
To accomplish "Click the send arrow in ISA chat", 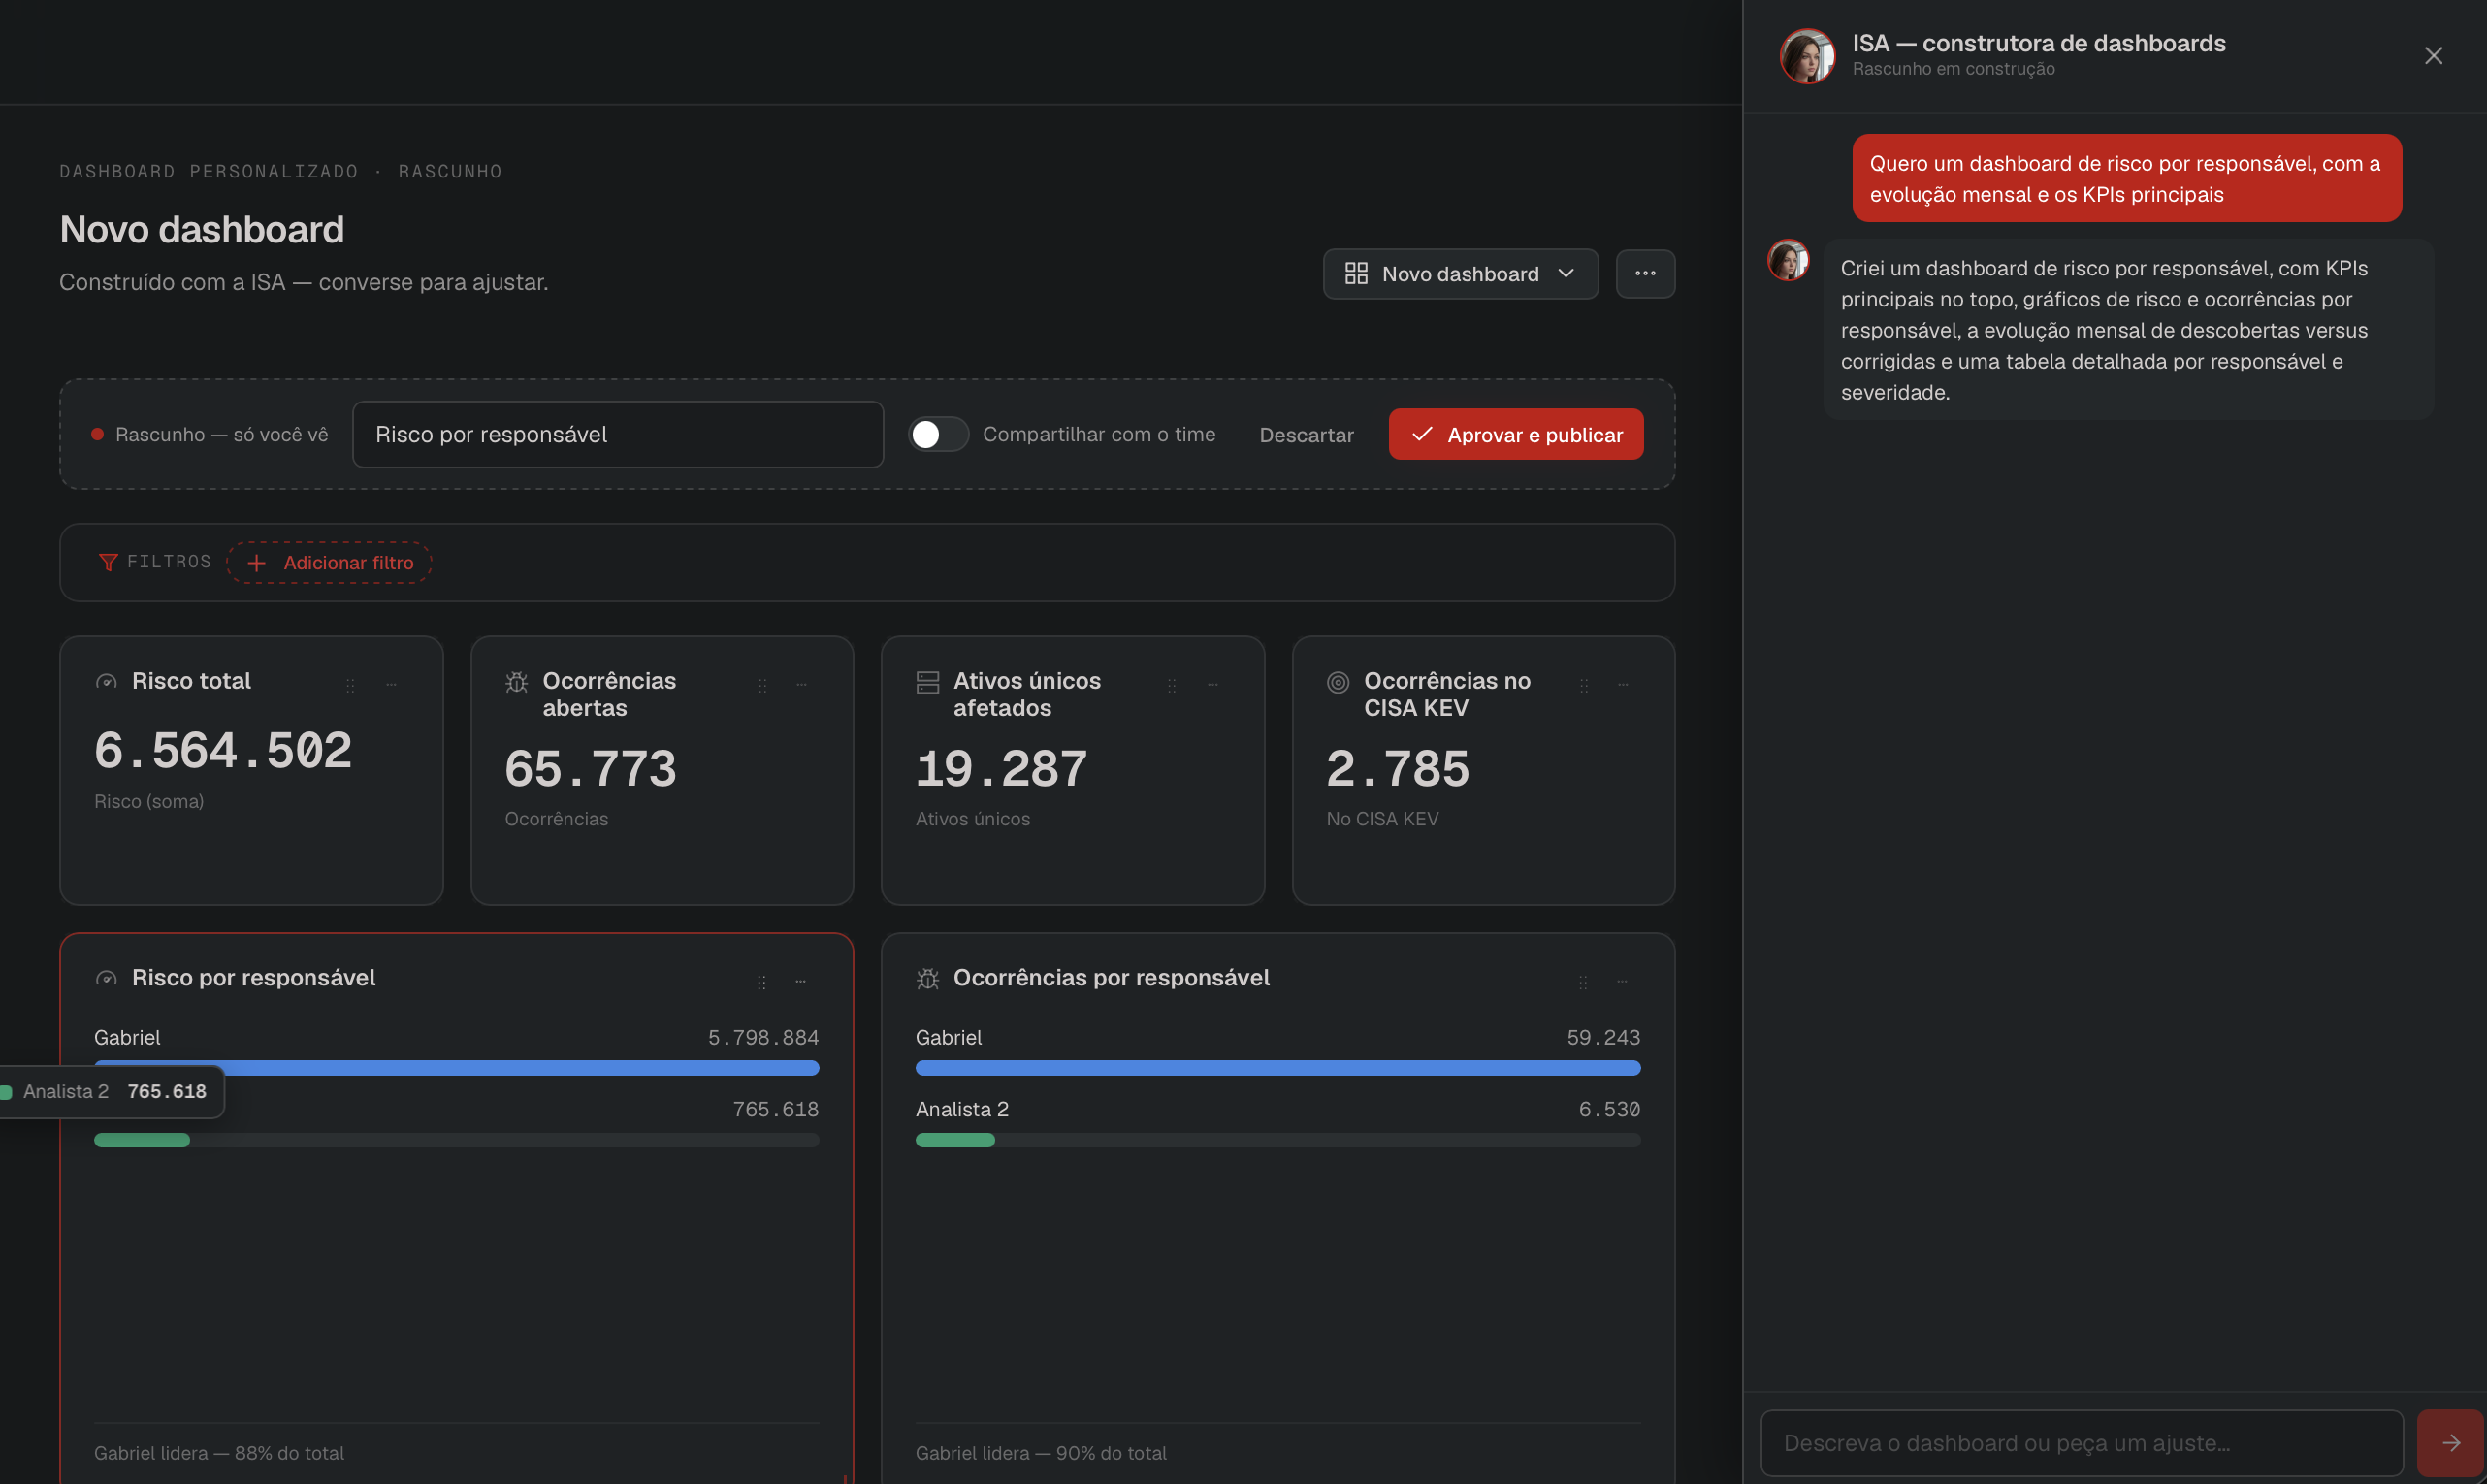I will [2451, 1443].
